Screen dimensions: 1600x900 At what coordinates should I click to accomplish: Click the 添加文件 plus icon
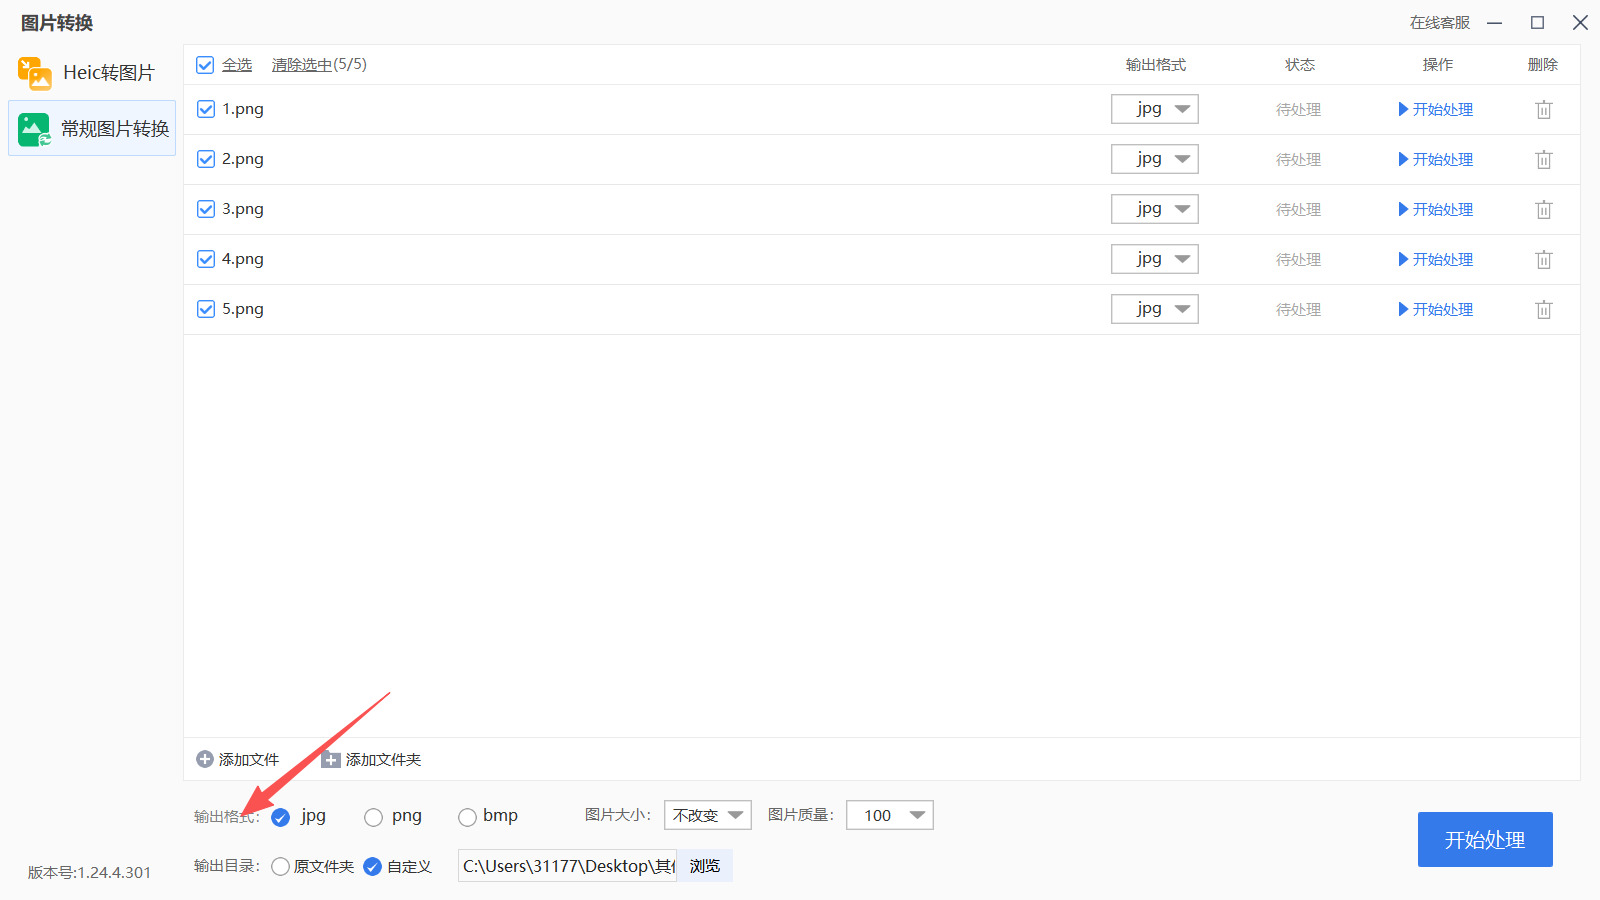205,760
